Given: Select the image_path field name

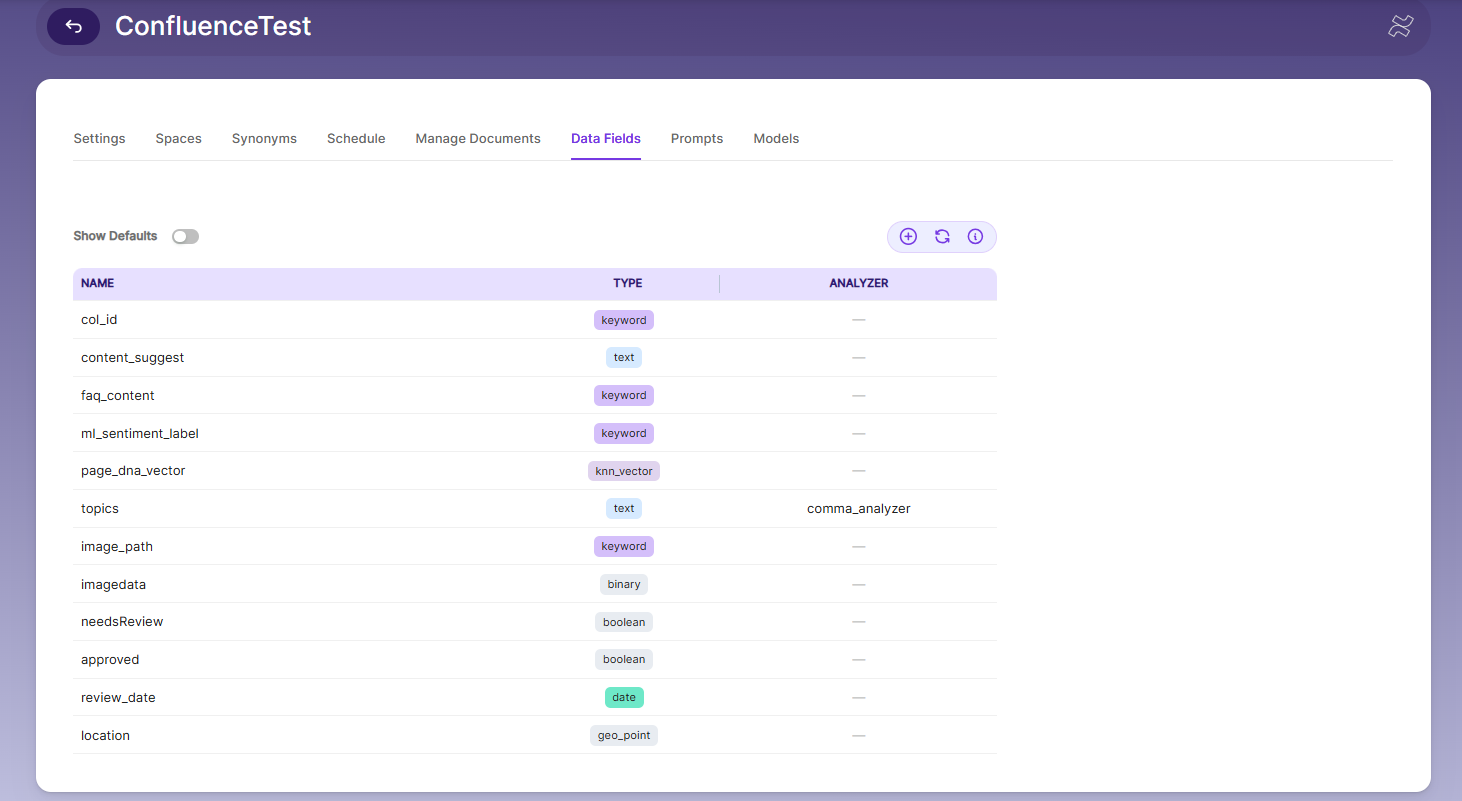Looking at the screenshot, I should coord(117,547).
